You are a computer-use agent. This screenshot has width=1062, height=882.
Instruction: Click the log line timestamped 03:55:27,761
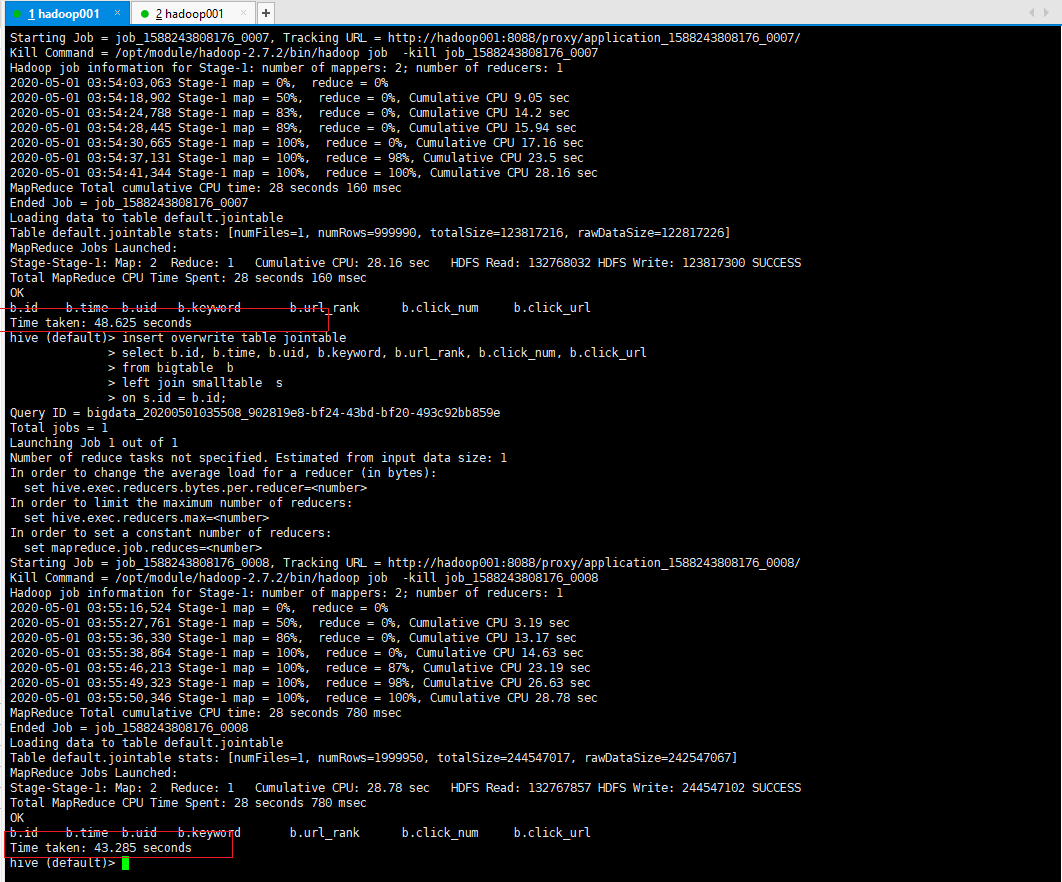[290, 623]
